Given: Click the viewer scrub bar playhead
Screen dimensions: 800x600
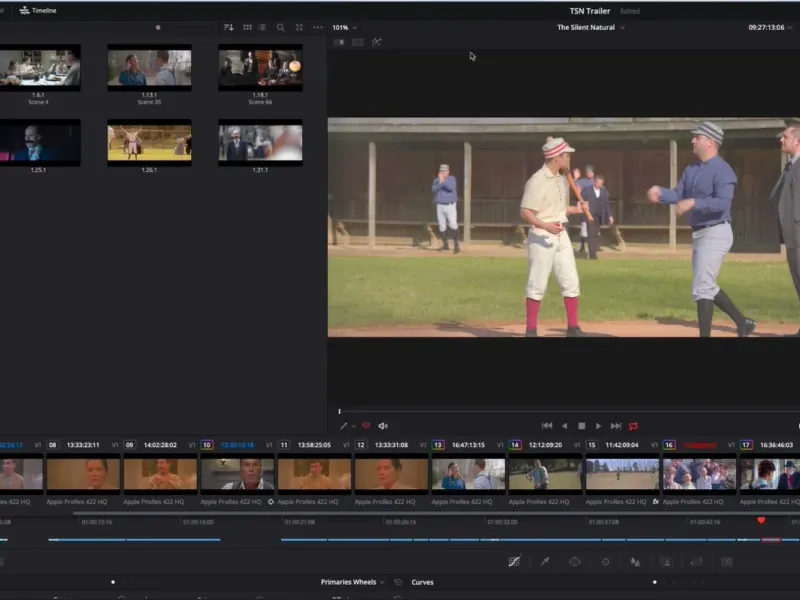Looking at the screenshot, I should click(x=339, y=411).
